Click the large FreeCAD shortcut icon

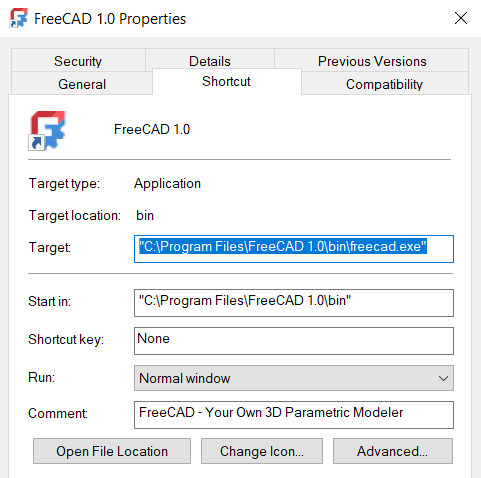click(47, 131)
